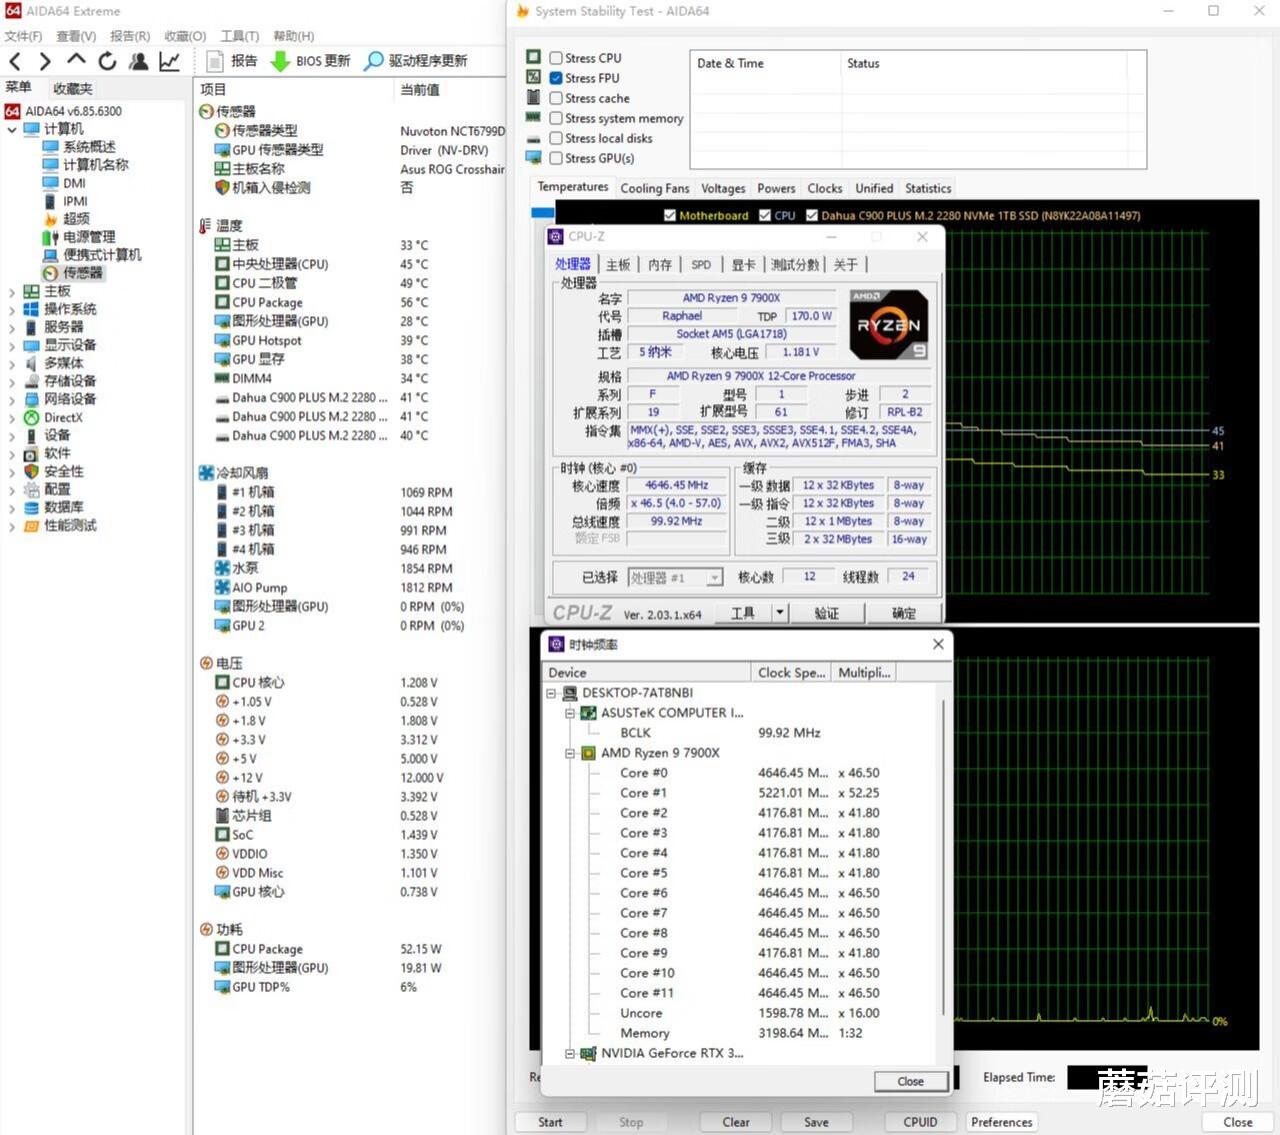Click the up arrow navigation icon

click(76, 61)
